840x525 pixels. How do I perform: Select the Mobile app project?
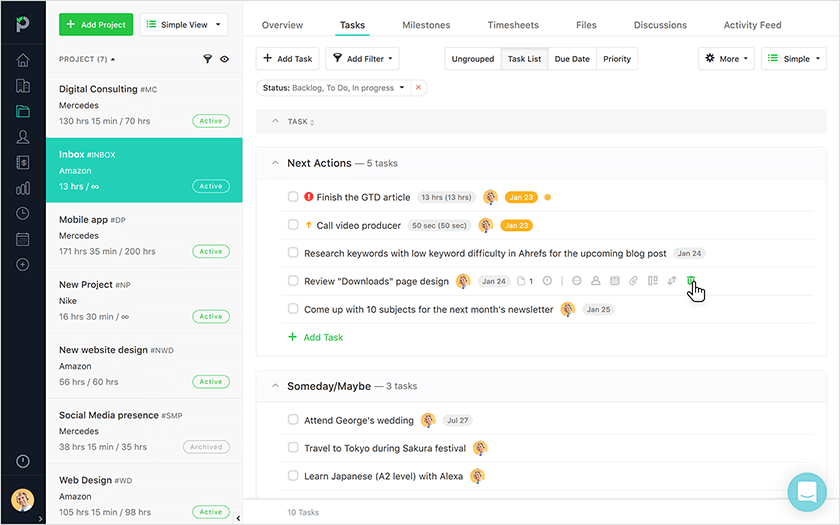[144, 235]
